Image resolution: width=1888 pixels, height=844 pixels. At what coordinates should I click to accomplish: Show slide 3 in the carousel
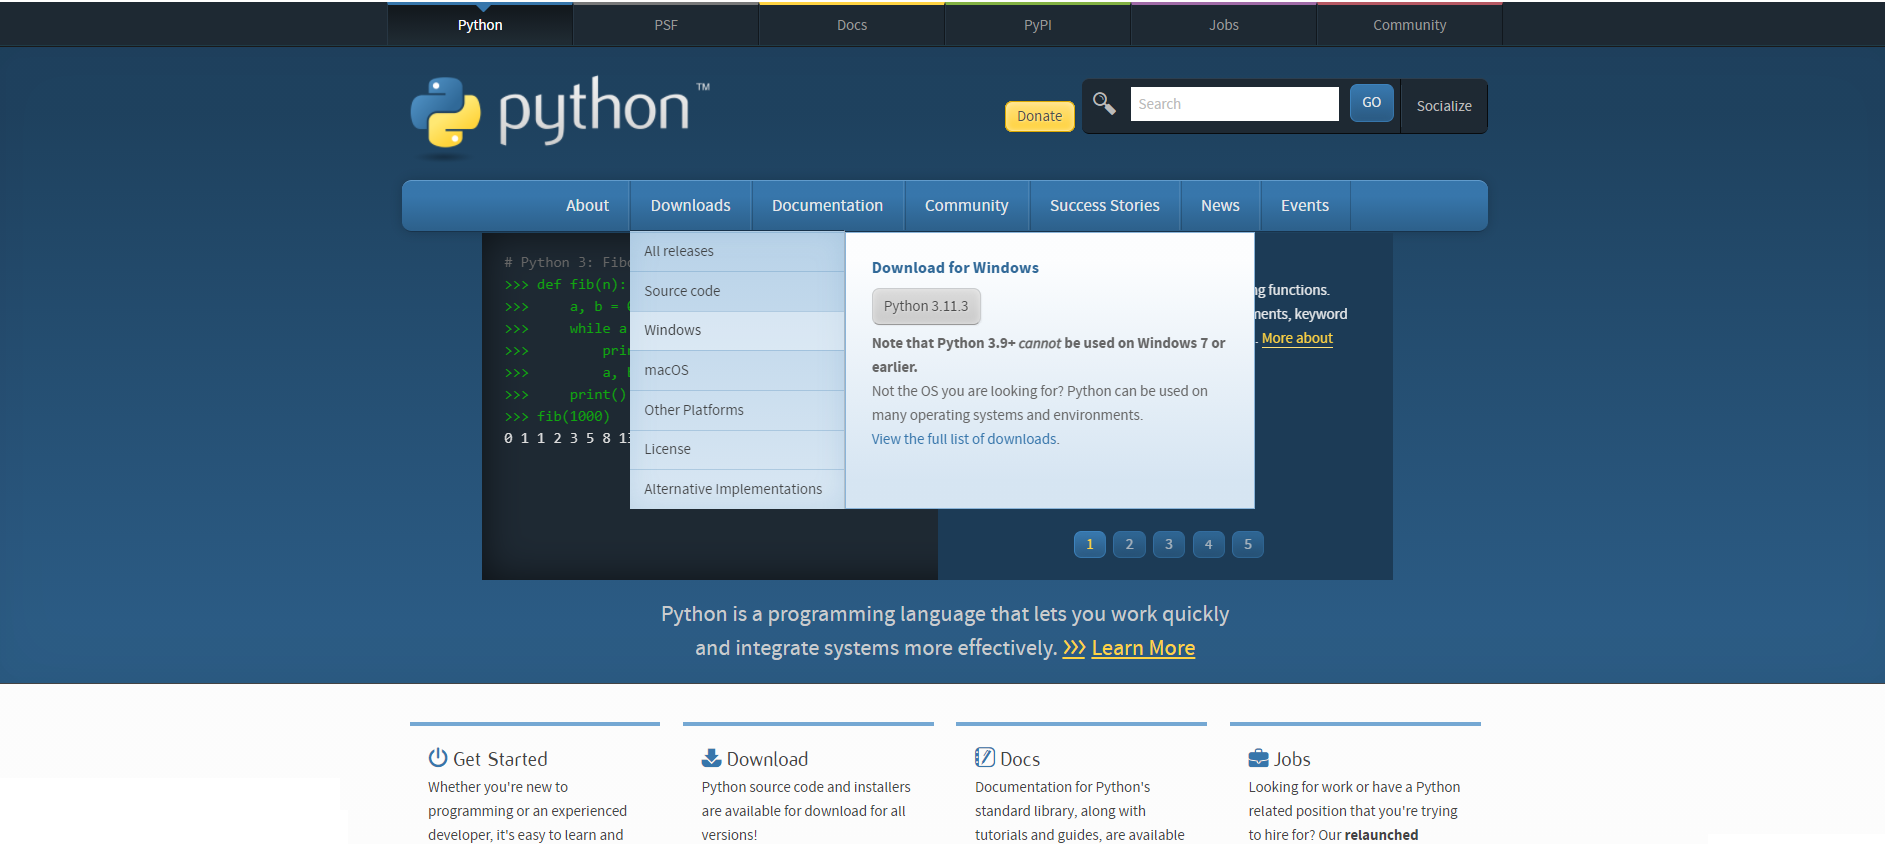1169,544
